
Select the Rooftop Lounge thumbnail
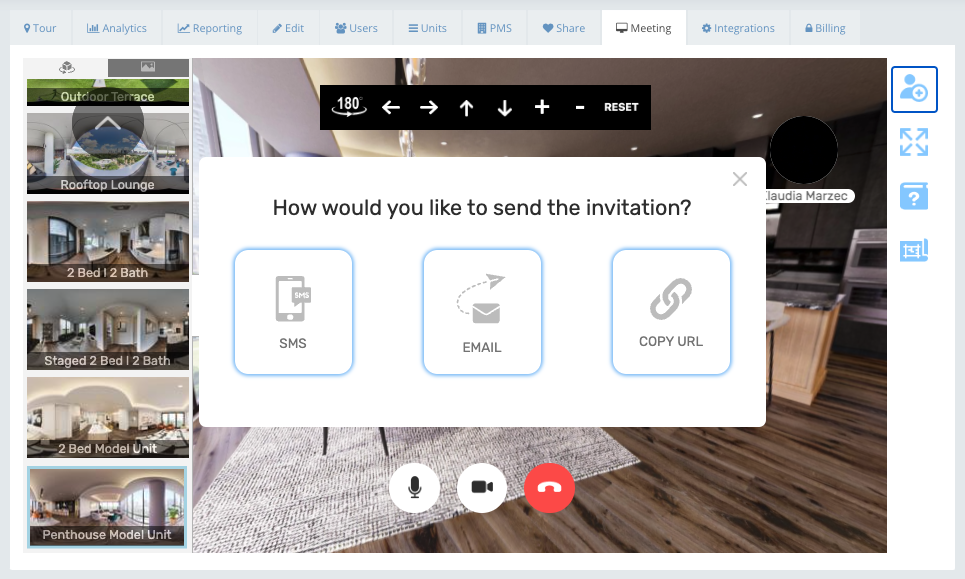108,153
